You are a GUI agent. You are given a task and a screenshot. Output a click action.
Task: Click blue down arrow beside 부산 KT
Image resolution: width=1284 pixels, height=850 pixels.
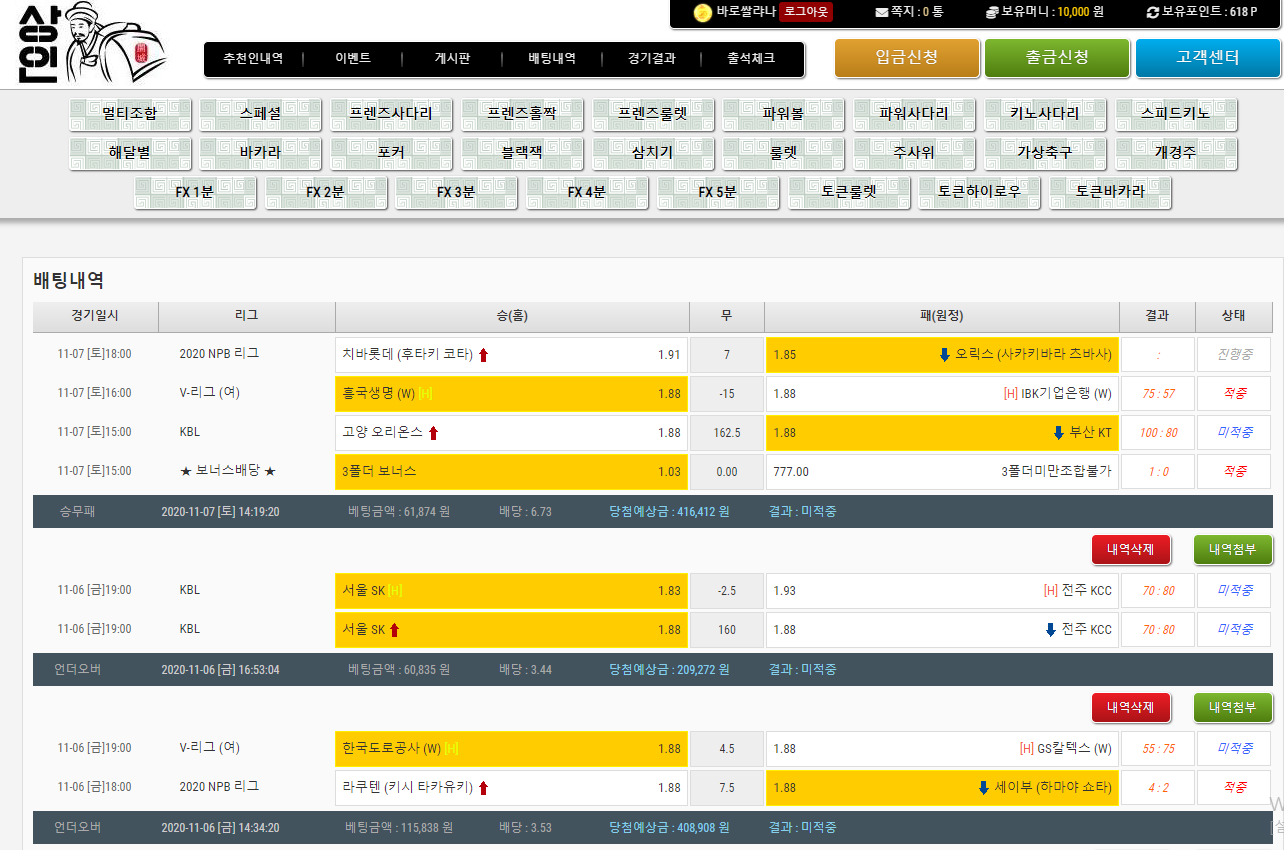pyautogui.click(x=1058, y=433)
